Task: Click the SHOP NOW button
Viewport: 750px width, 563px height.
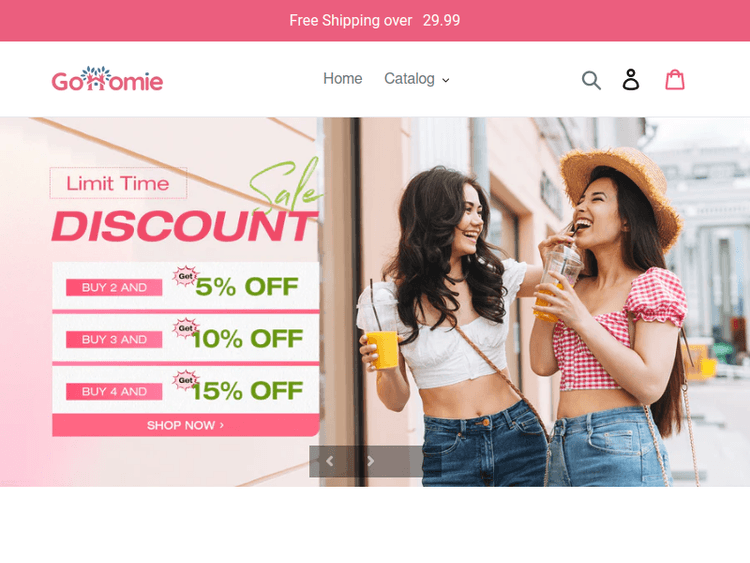Action: [186, 425]
